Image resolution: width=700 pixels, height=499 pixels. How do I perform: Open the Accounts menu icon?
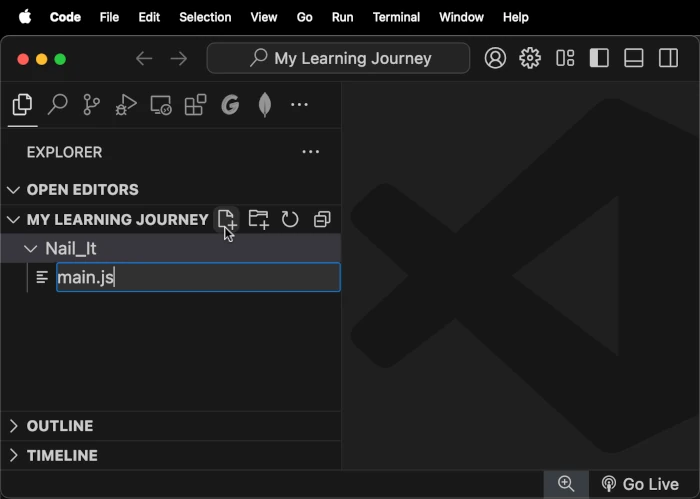tap(495, 58)
